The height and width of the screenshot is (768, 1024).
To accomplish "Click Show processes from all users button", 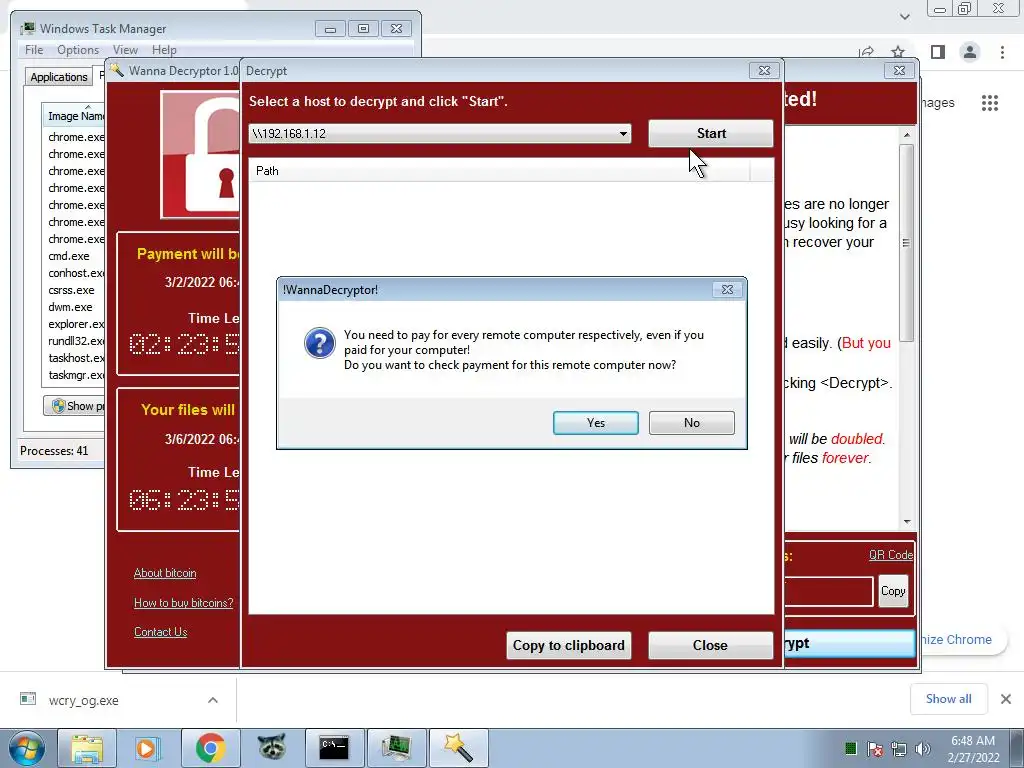I will 74,406.
